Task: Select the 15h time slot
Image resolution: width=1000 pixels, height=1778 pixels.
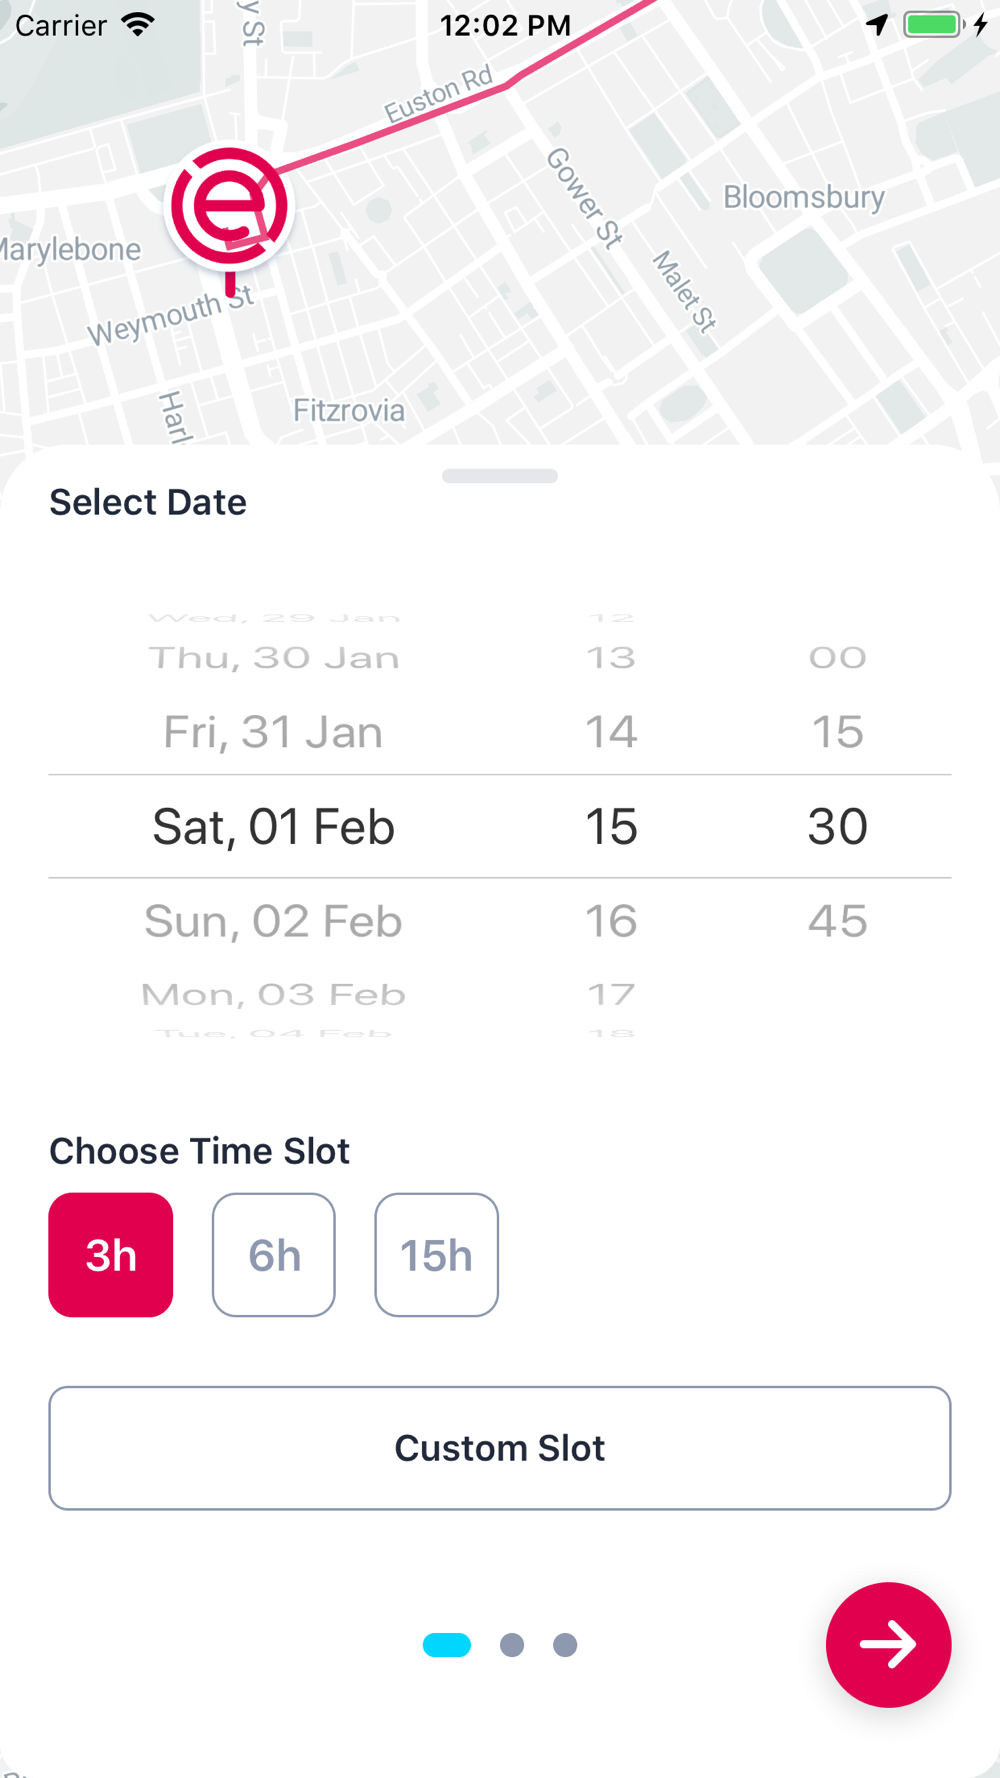Action: point(437,1254)
